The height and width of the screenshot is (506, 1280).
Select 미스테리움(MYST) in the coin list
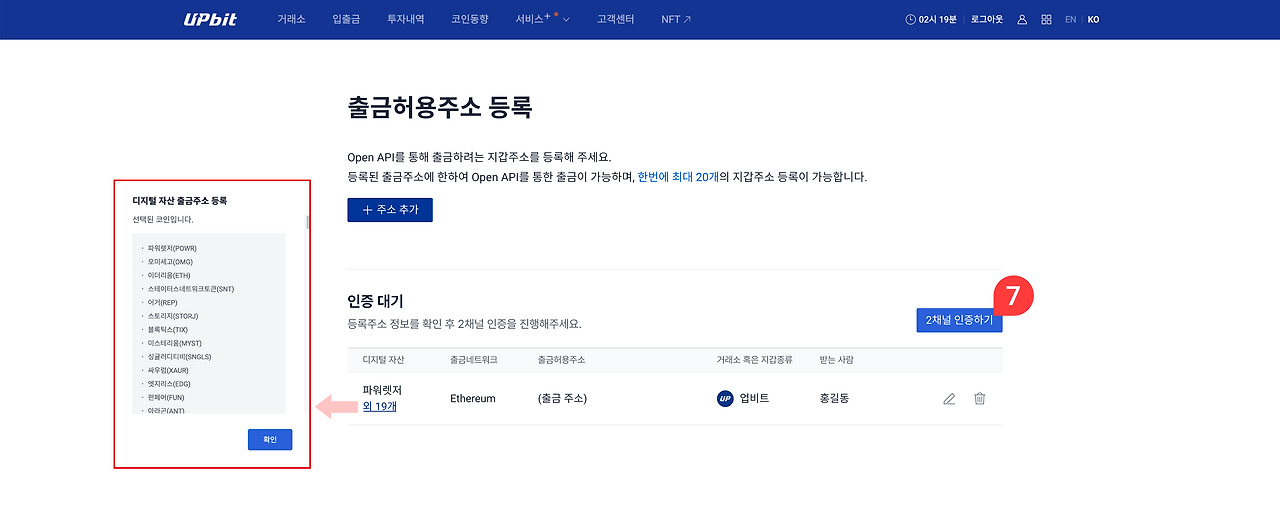tap(174, 343)
